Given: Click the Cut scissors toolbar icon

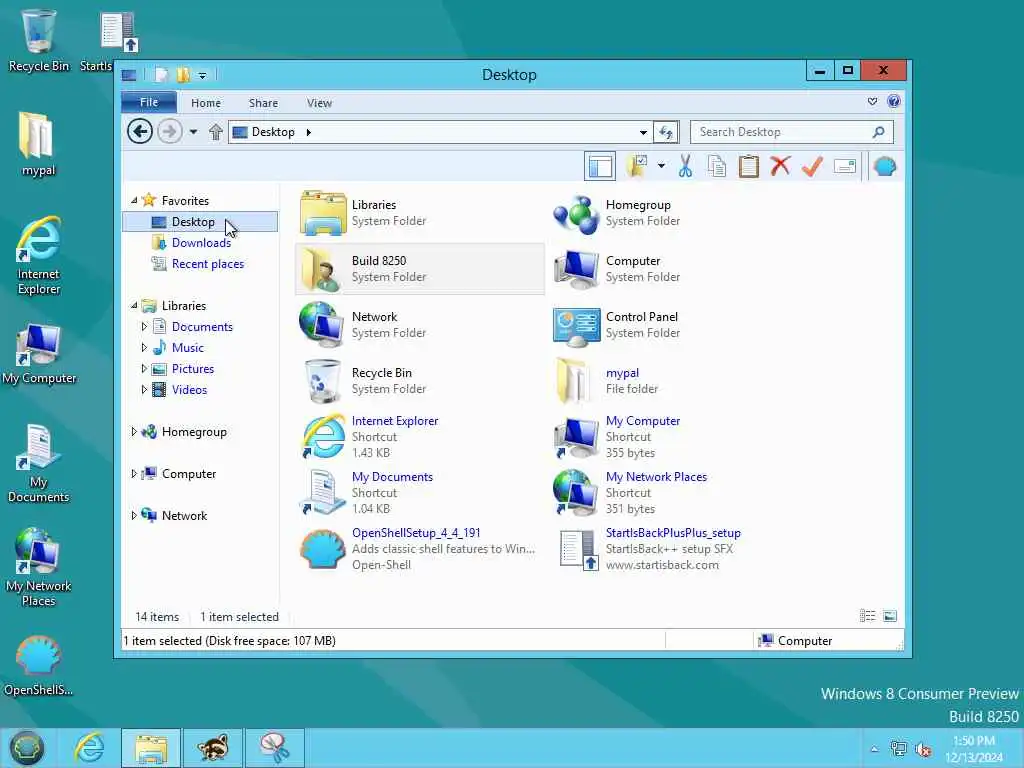Looking at the screenshot, I should (x=685, y=166).
